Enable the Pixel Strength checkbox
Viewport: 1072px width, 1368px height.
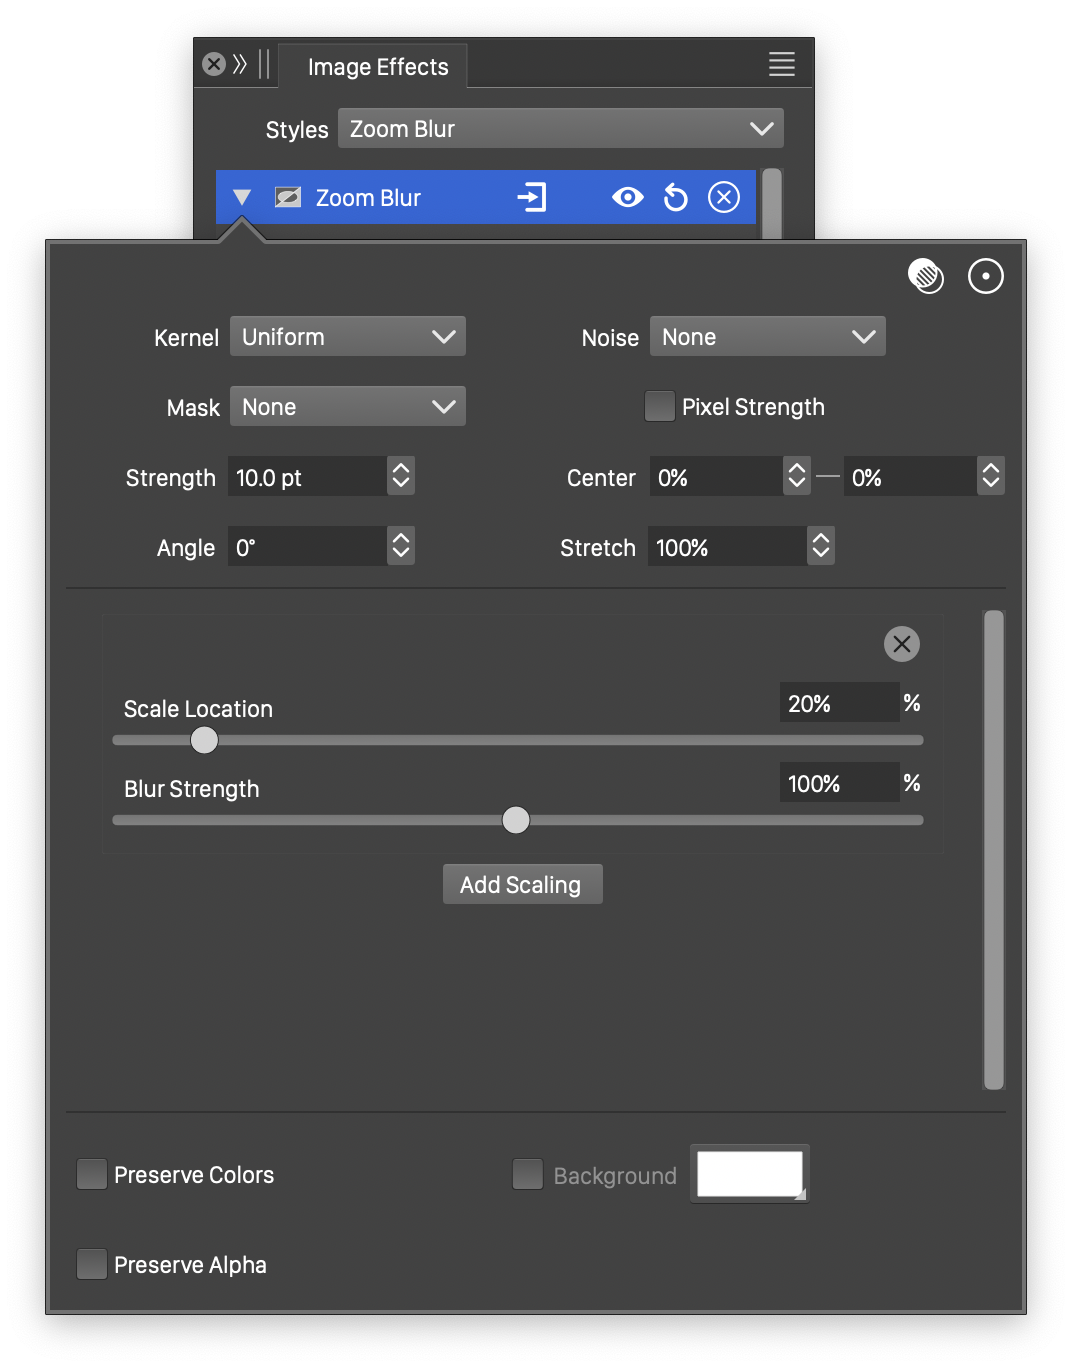point(660,407)
